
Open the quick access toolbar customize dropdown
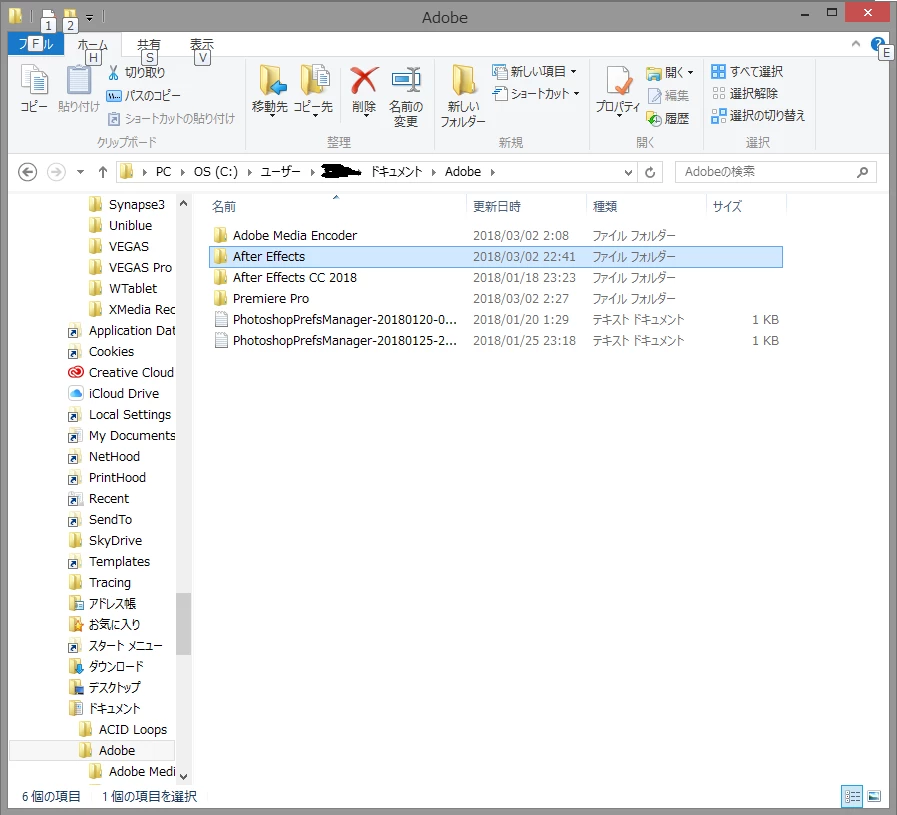(89, 18)
